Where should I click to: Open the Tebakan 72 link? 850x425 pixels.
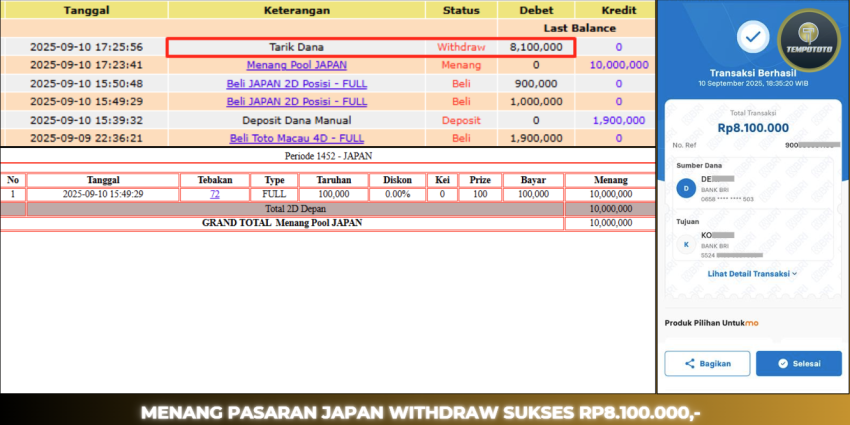pos(215,194)
